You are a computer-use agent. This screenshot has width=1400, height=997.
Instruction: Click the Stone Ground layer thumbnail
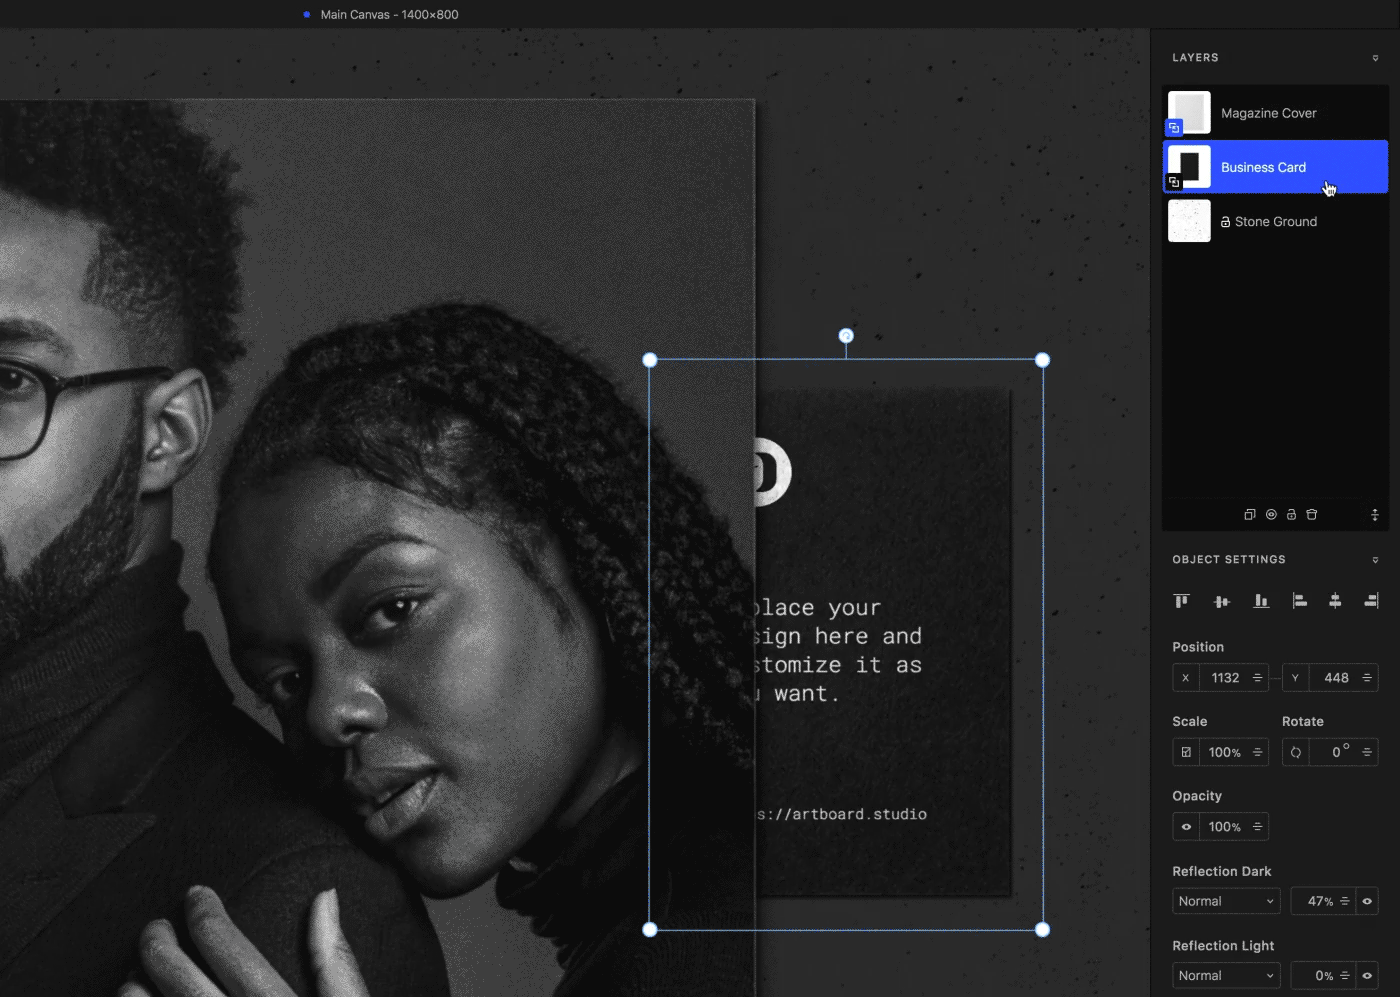pyautogui.click(x=1189, y=221)
